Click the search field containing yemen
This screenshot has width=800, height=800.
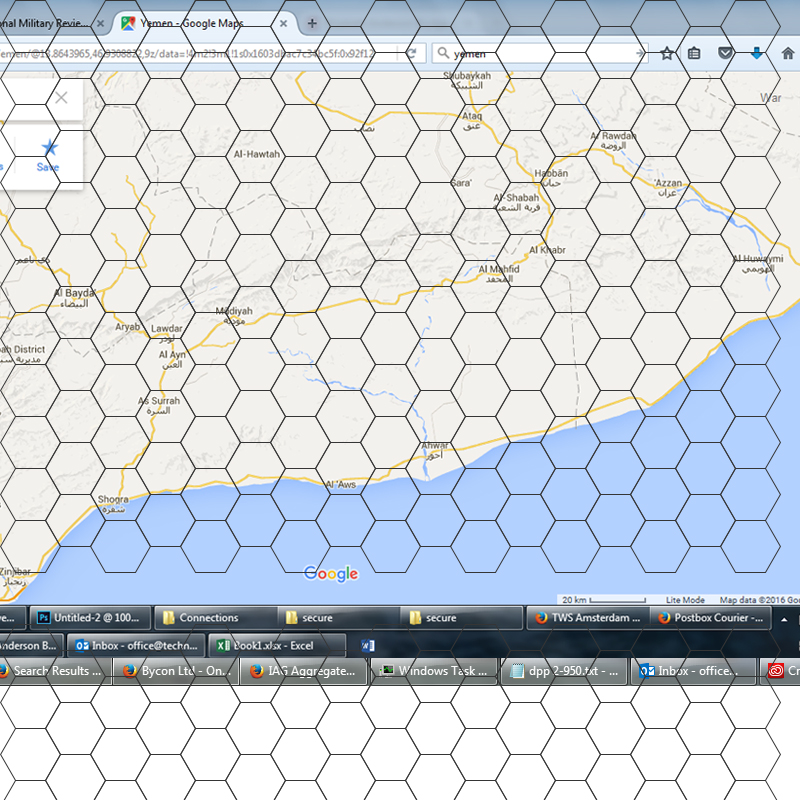coord(541,53)
